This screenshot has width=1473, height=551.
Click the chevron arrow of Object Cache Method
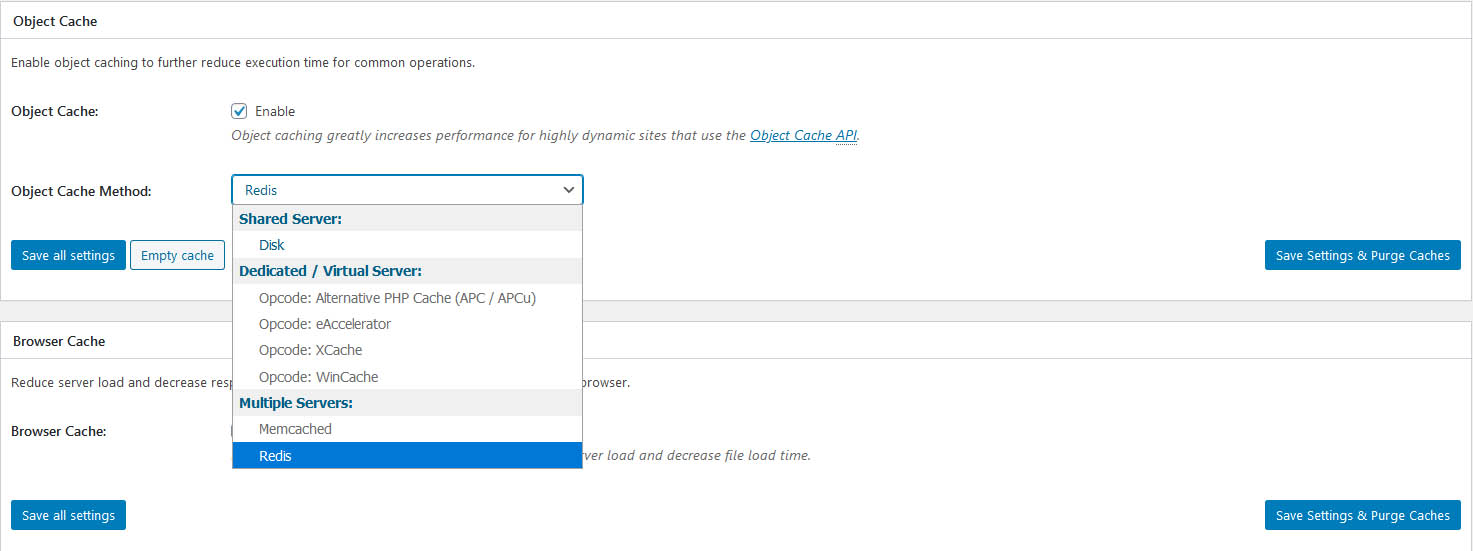569,190
